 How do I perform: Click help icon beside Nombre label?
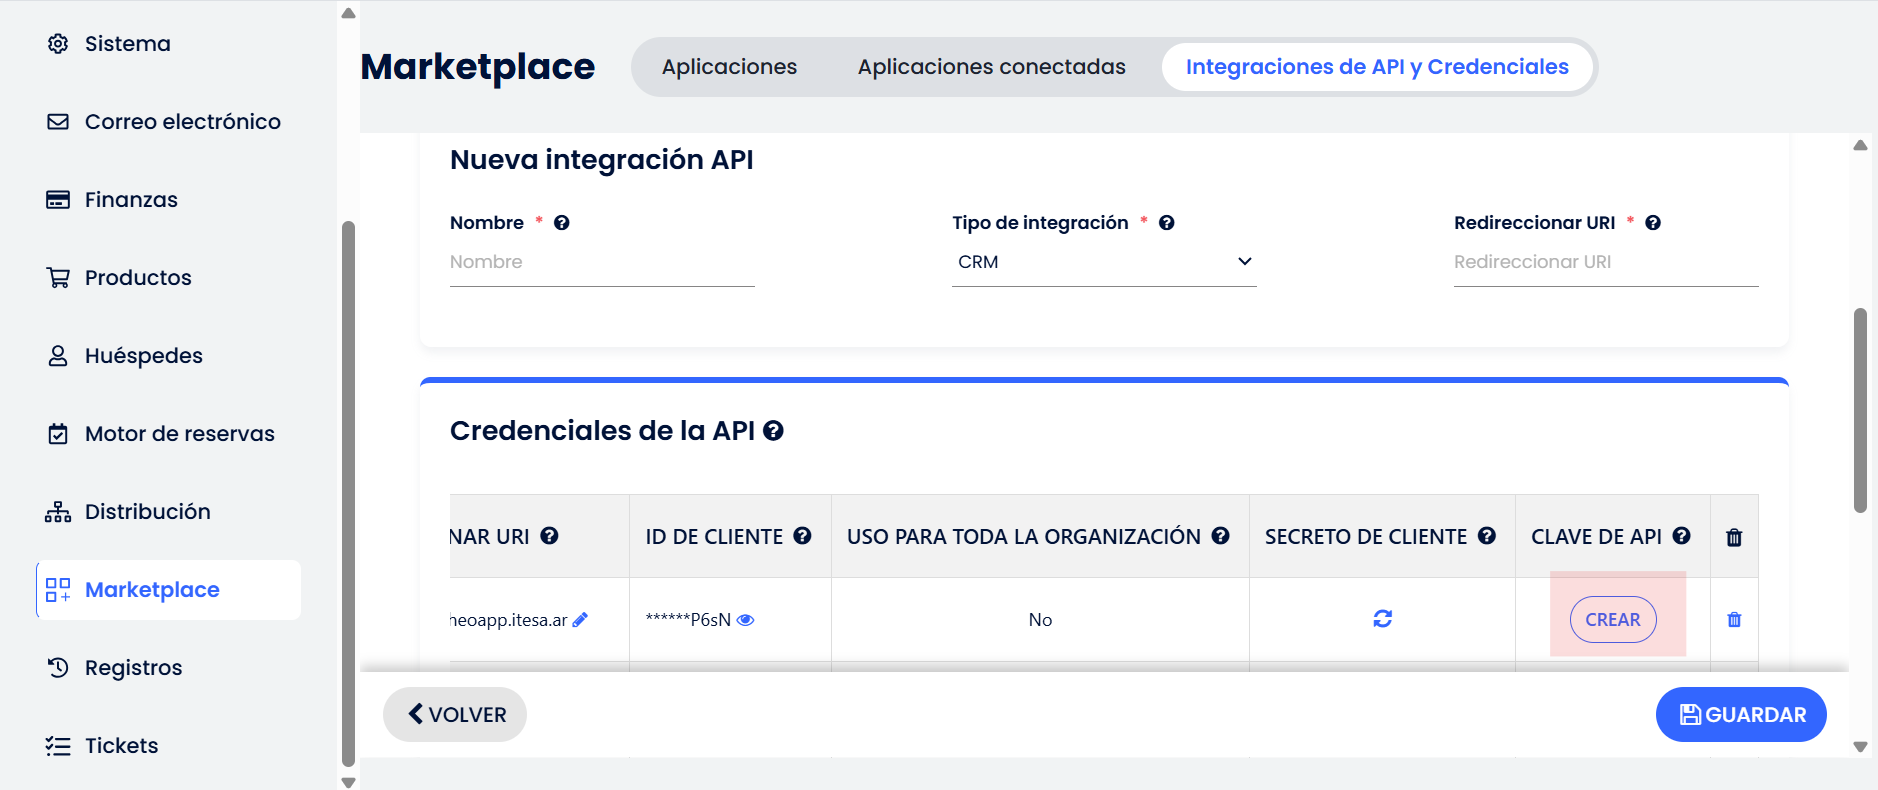(562, 223)
